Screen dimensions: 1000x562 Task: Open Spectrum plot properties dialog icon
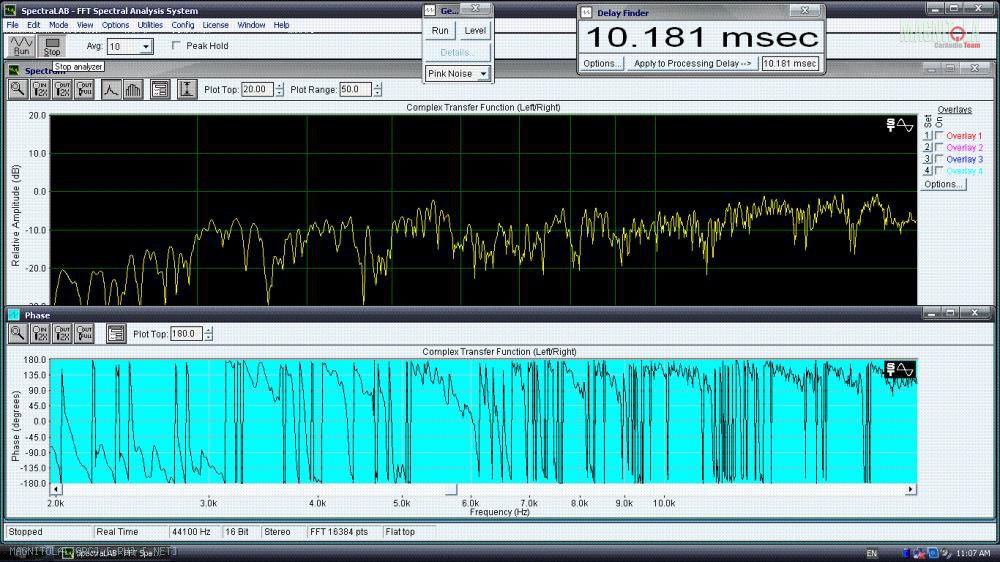[160, 89]
